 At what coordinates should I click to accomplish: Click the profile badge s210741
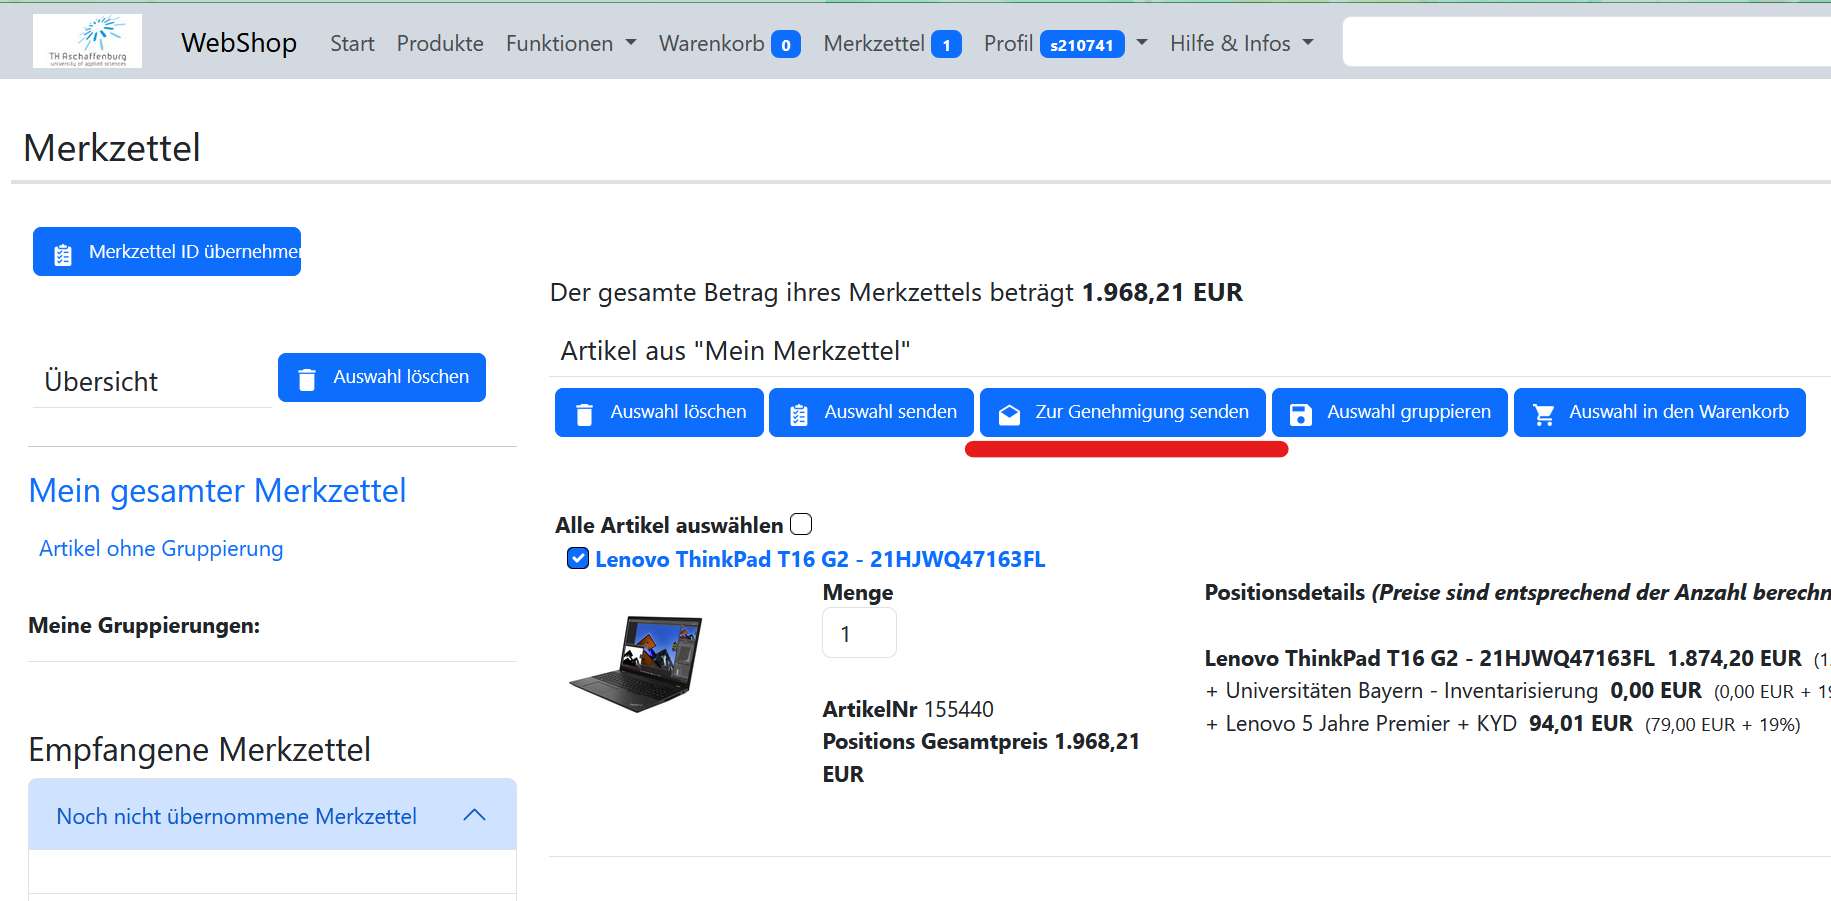point(1082,45)
